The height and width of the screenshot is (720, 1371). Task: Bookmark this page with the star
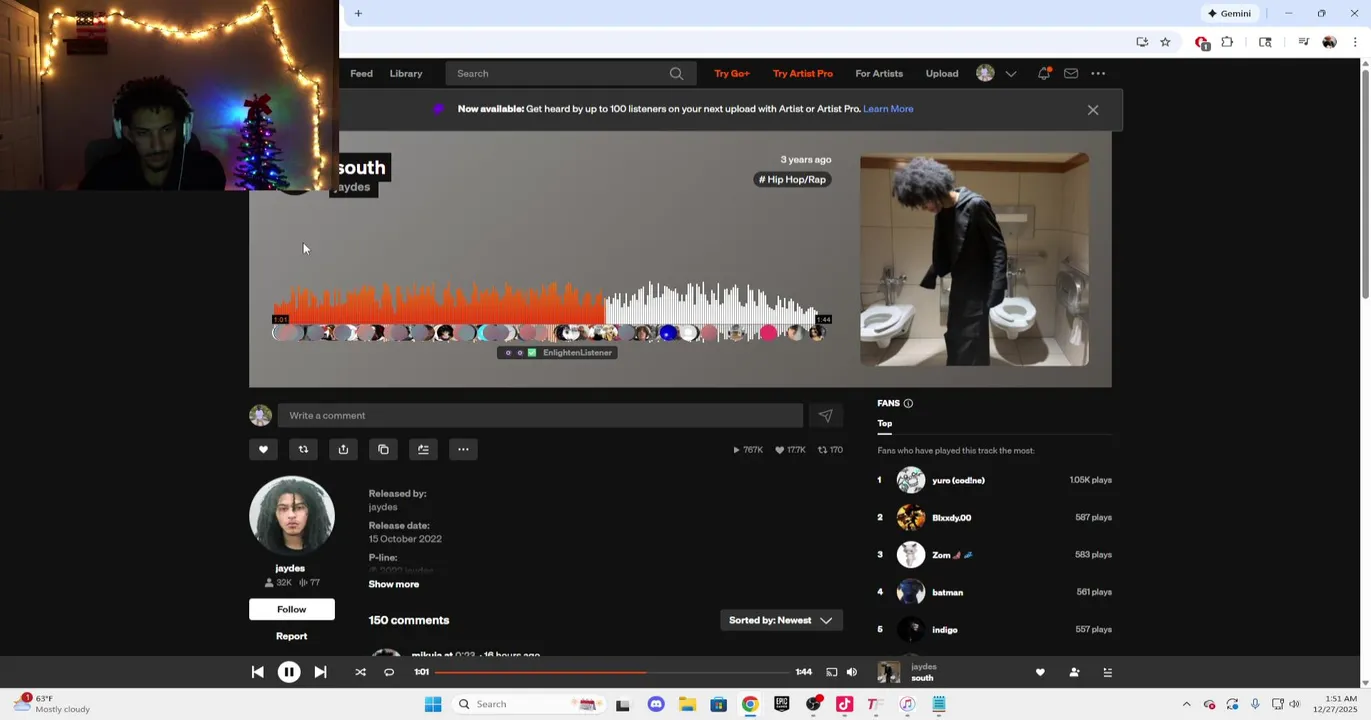pos(1165,42)
